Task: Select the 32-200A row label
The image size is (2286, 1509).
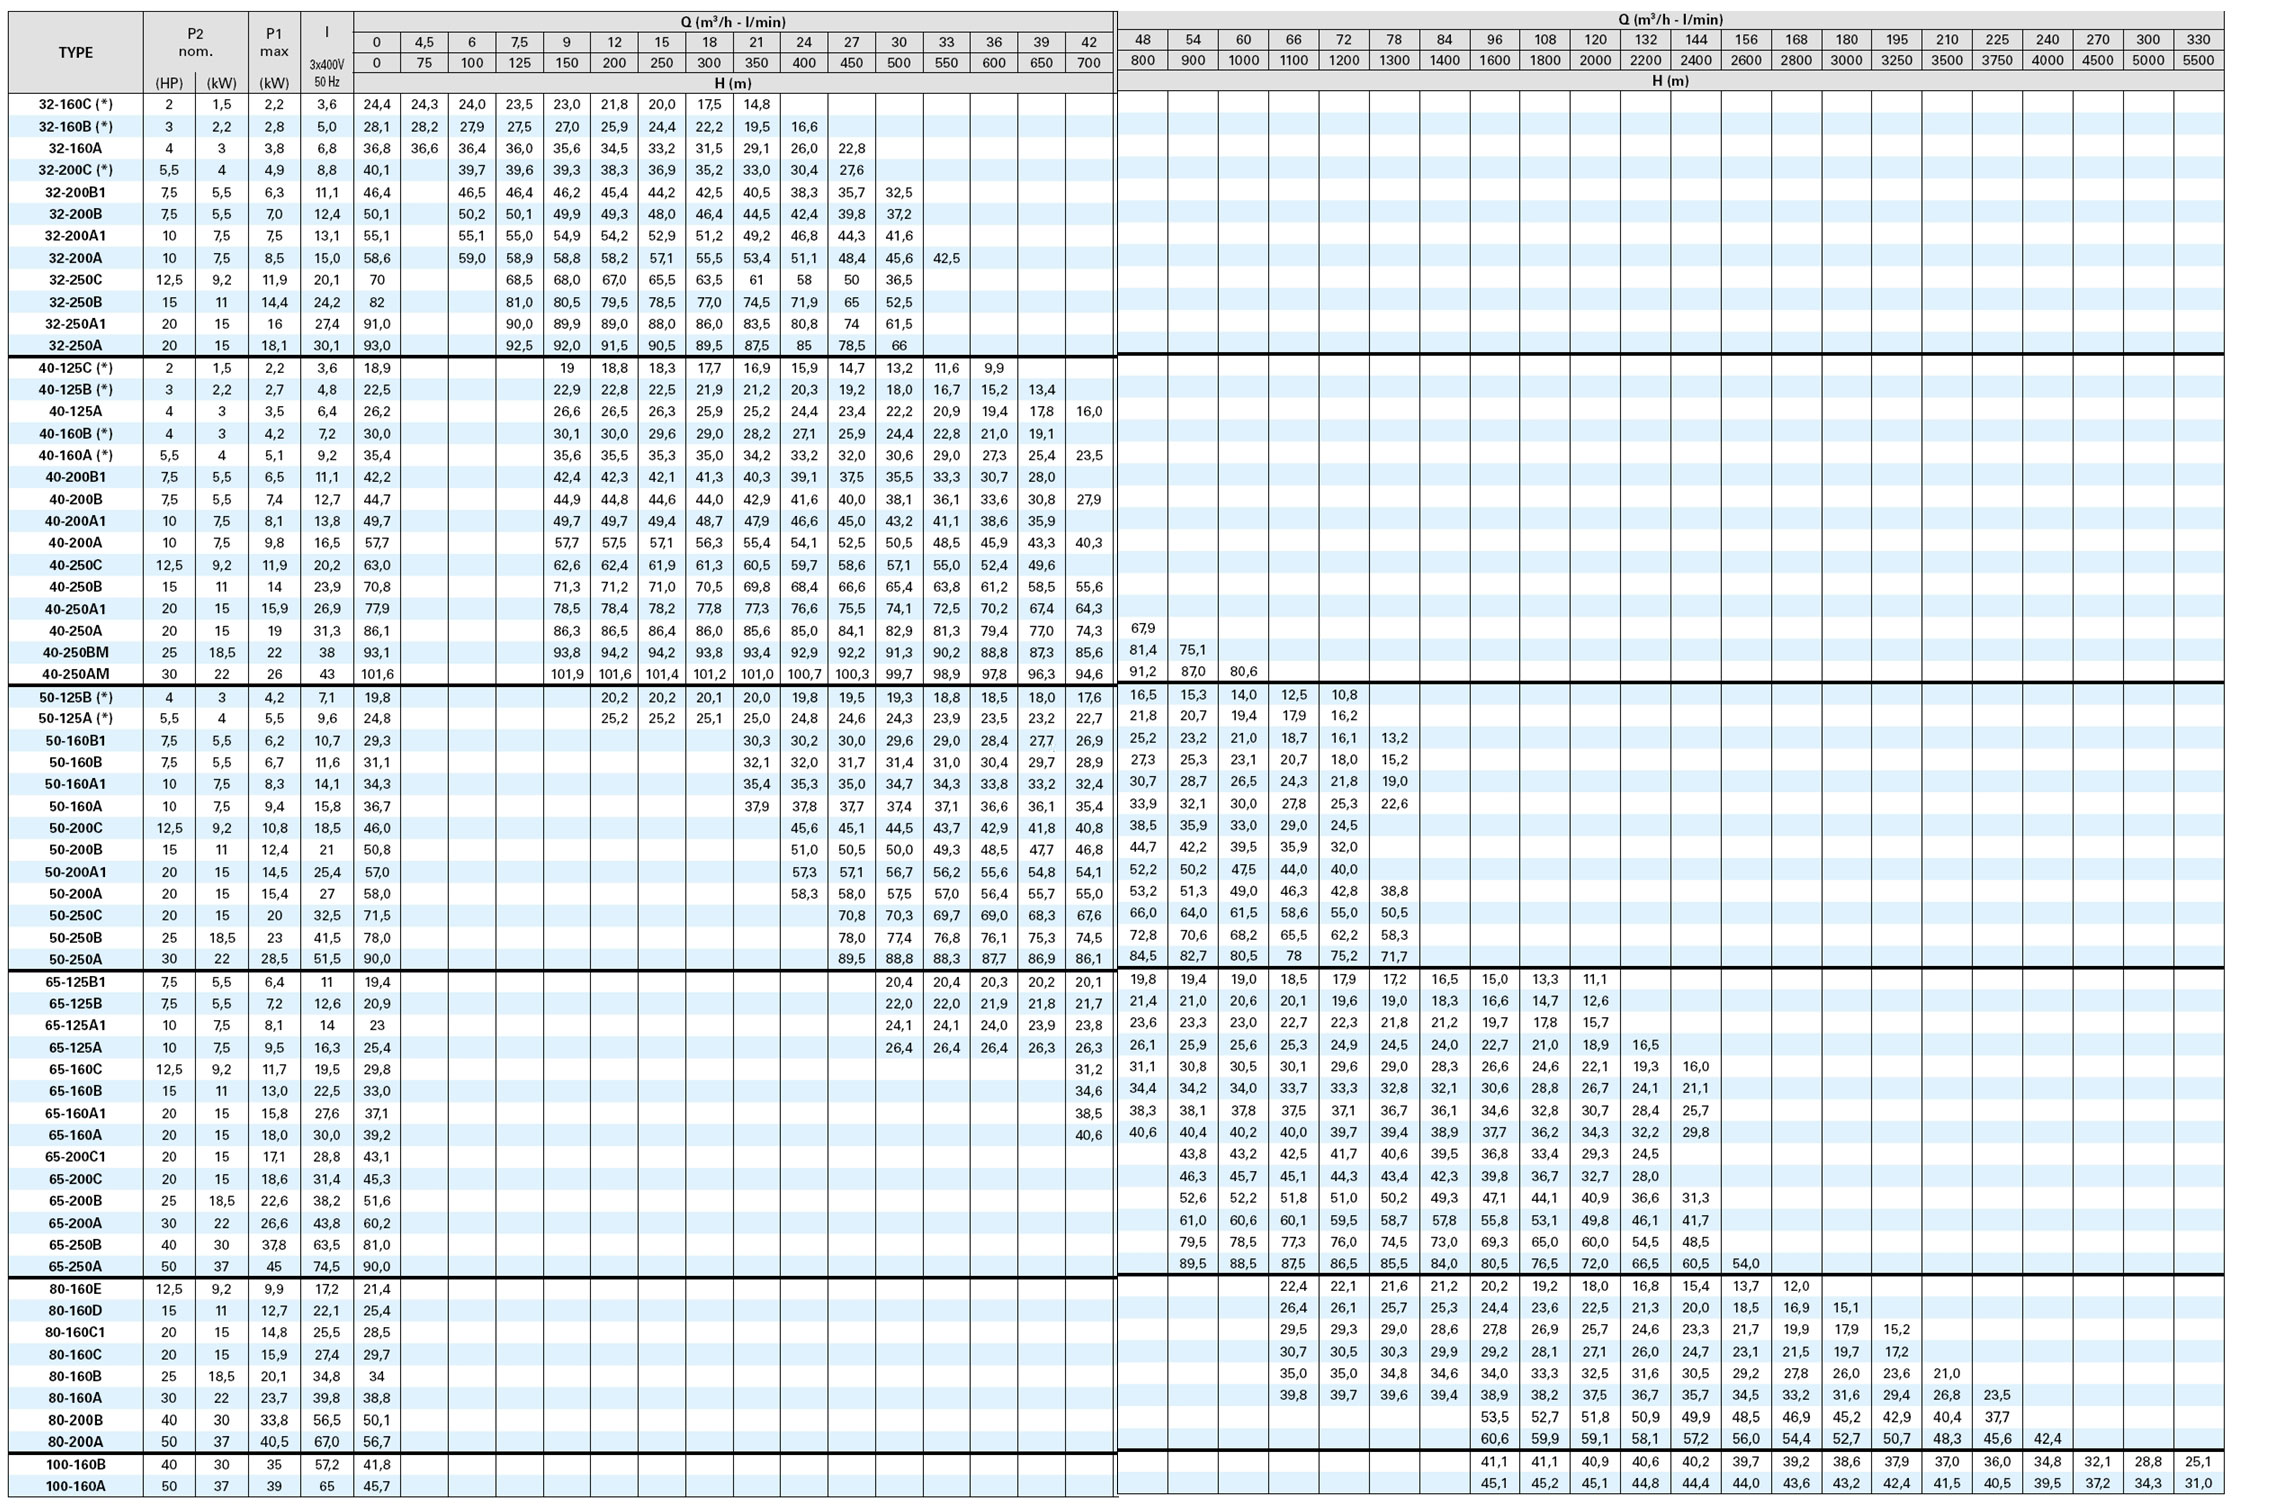Action: [x=75, y=258]
